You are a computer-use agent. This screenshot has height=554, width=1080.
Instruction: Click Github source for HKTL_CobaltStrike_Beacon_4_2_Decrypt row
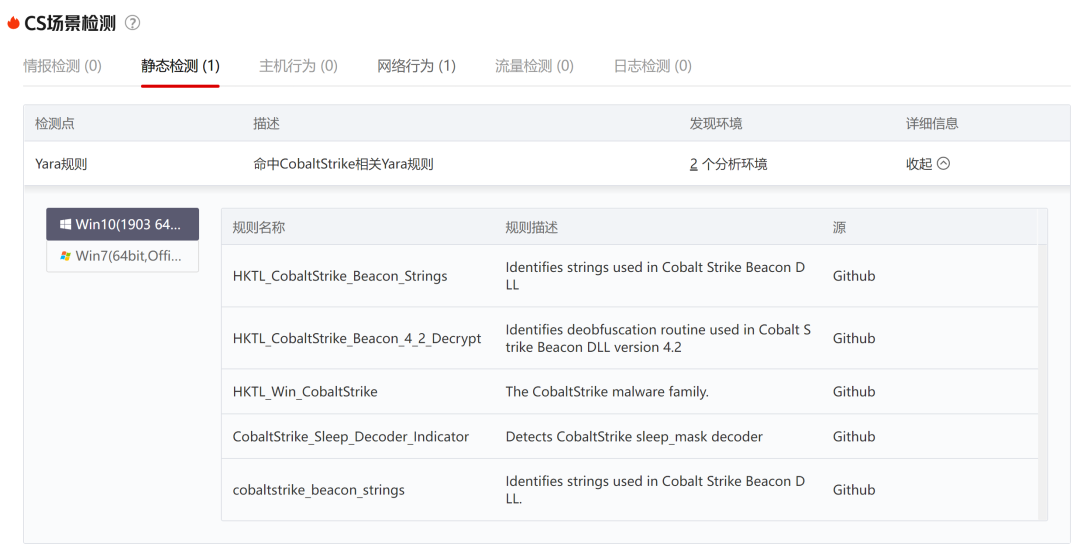click(x=854, y=338)
